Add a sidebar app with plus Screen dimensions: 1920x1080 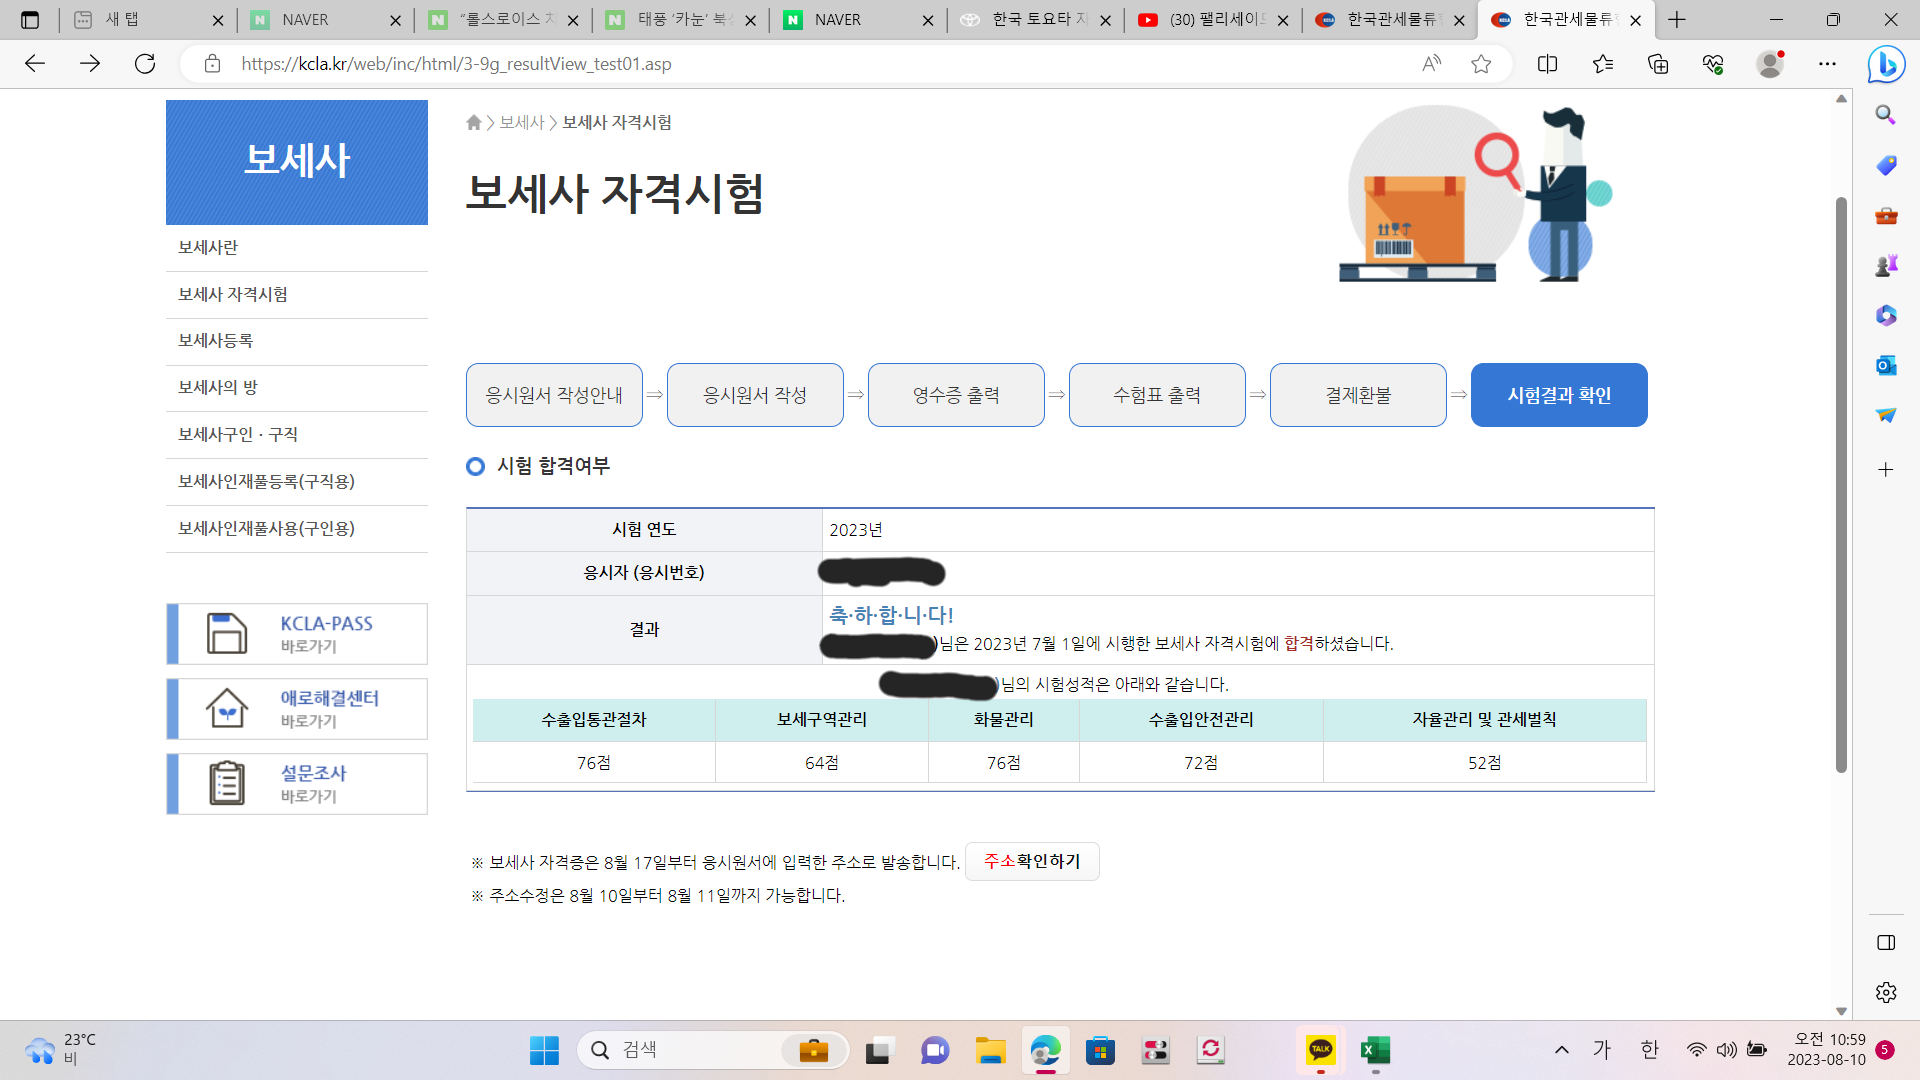coord(1886,469)
